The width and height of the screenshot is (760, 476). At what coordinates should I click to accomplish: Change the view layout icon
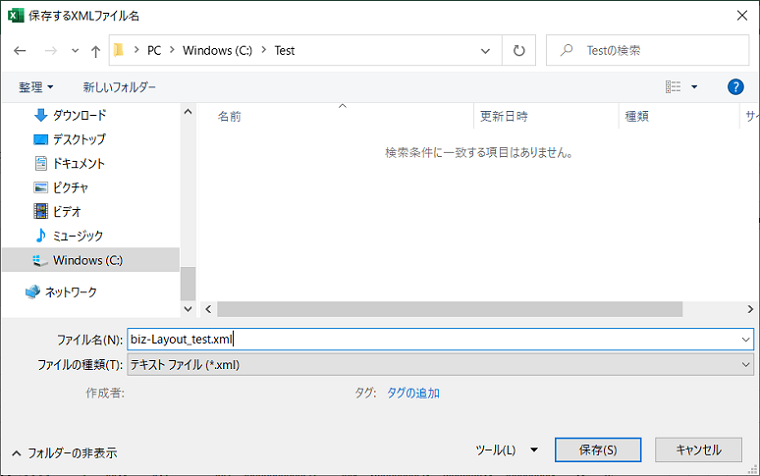coord(673,87)
